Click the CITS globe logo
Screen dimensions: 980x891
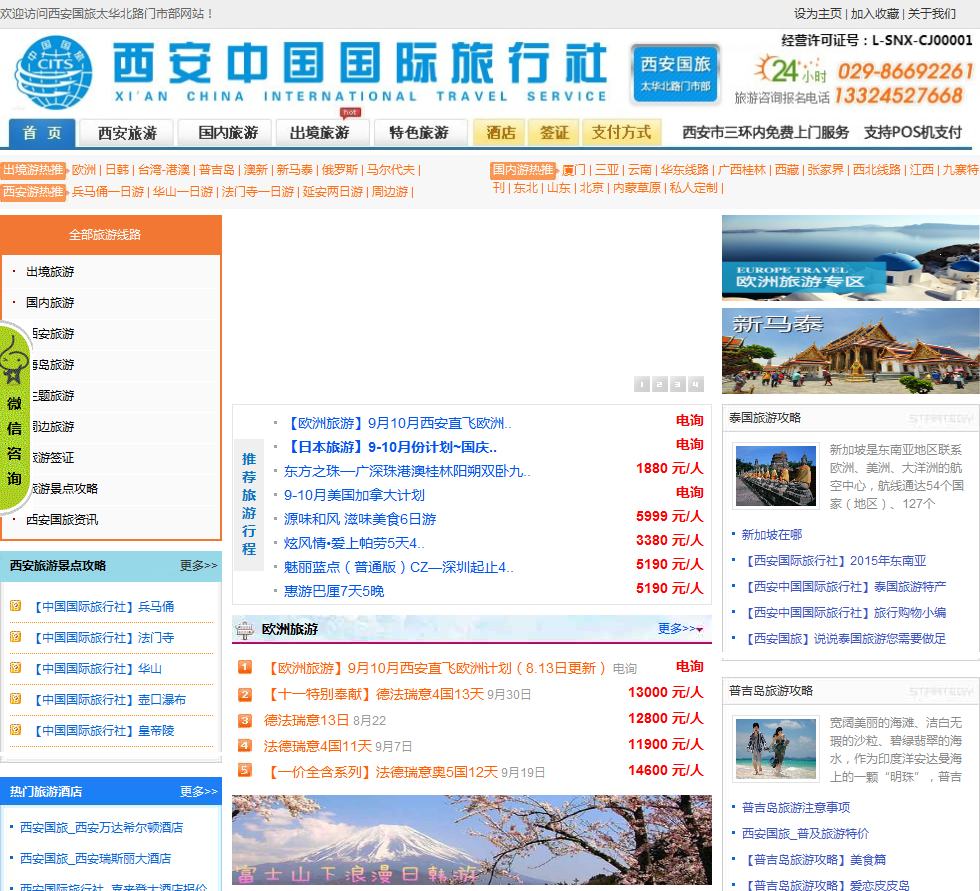pyautogui.click(x=54, y=72)
